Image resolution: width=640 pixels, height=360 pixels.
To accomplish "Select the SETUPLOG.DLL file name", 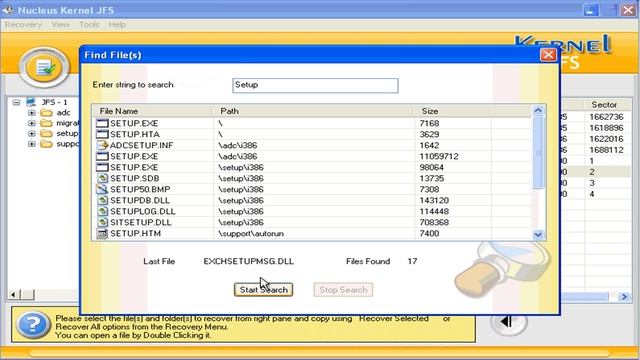I will (x=142, y=211).
